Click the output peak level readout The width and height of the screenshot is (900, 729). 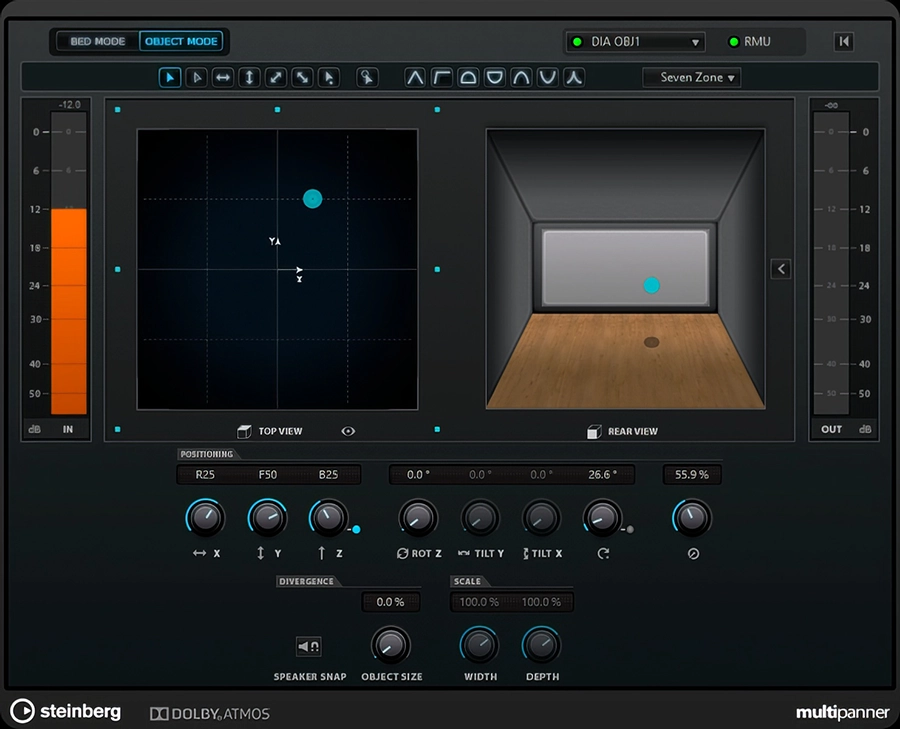click(x=831, y=105)
